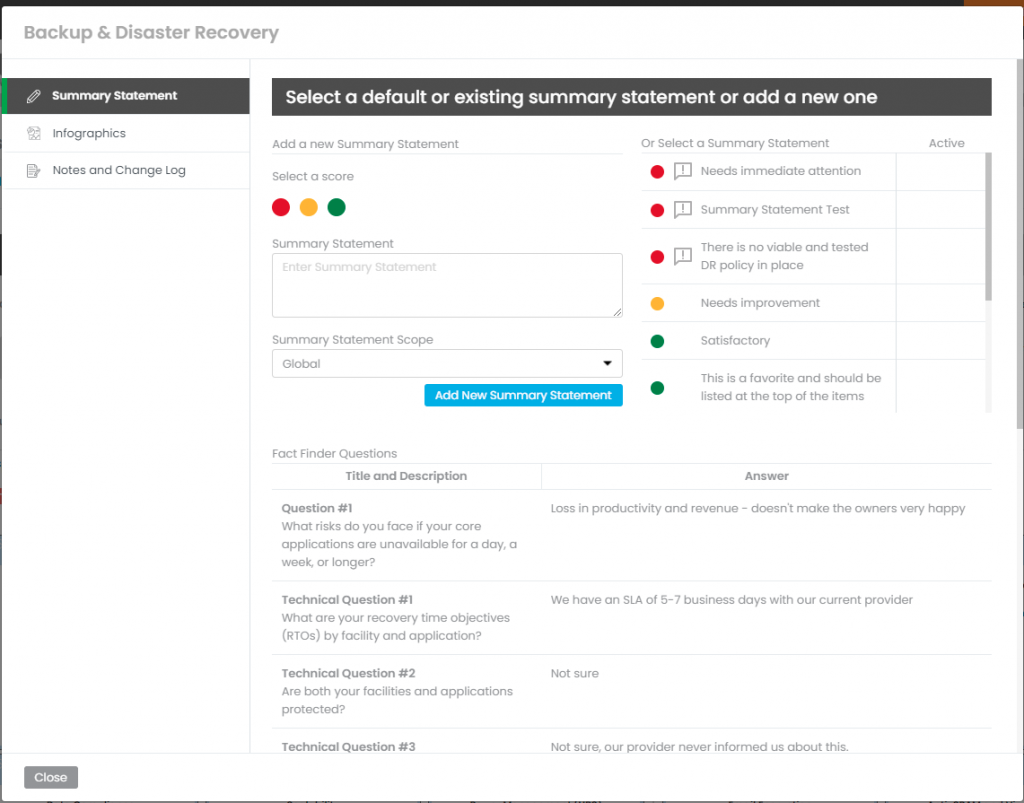The image size is (1024, 803).
Task: Click the 'Question #1' title
Action: pos(317,508)
